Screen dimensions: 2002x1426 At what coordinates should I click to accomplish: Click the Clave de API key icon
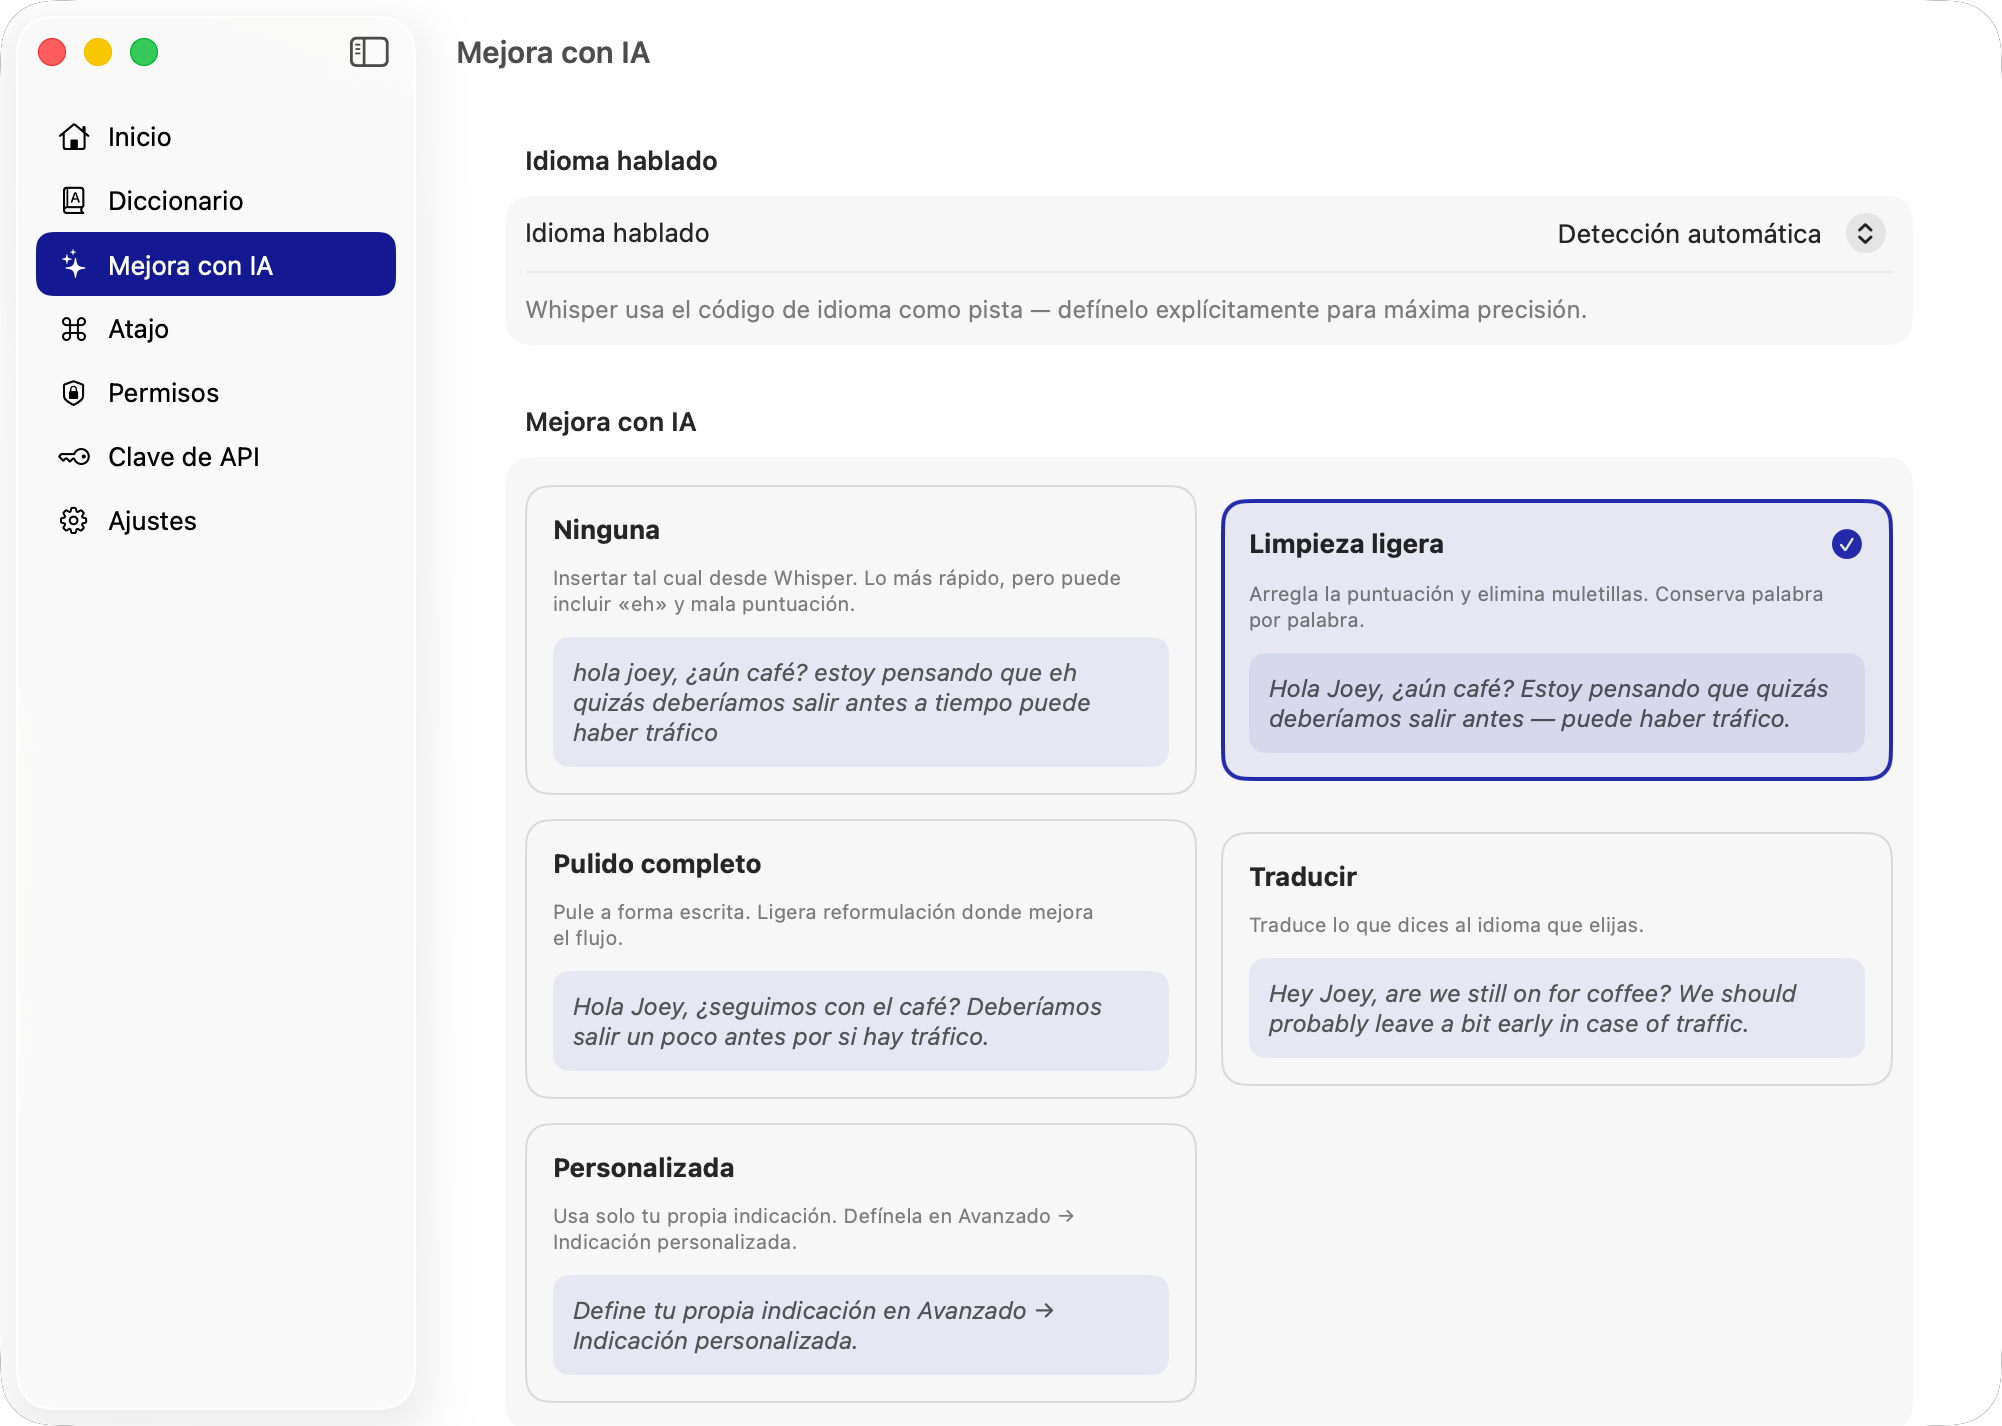point(74,457)
